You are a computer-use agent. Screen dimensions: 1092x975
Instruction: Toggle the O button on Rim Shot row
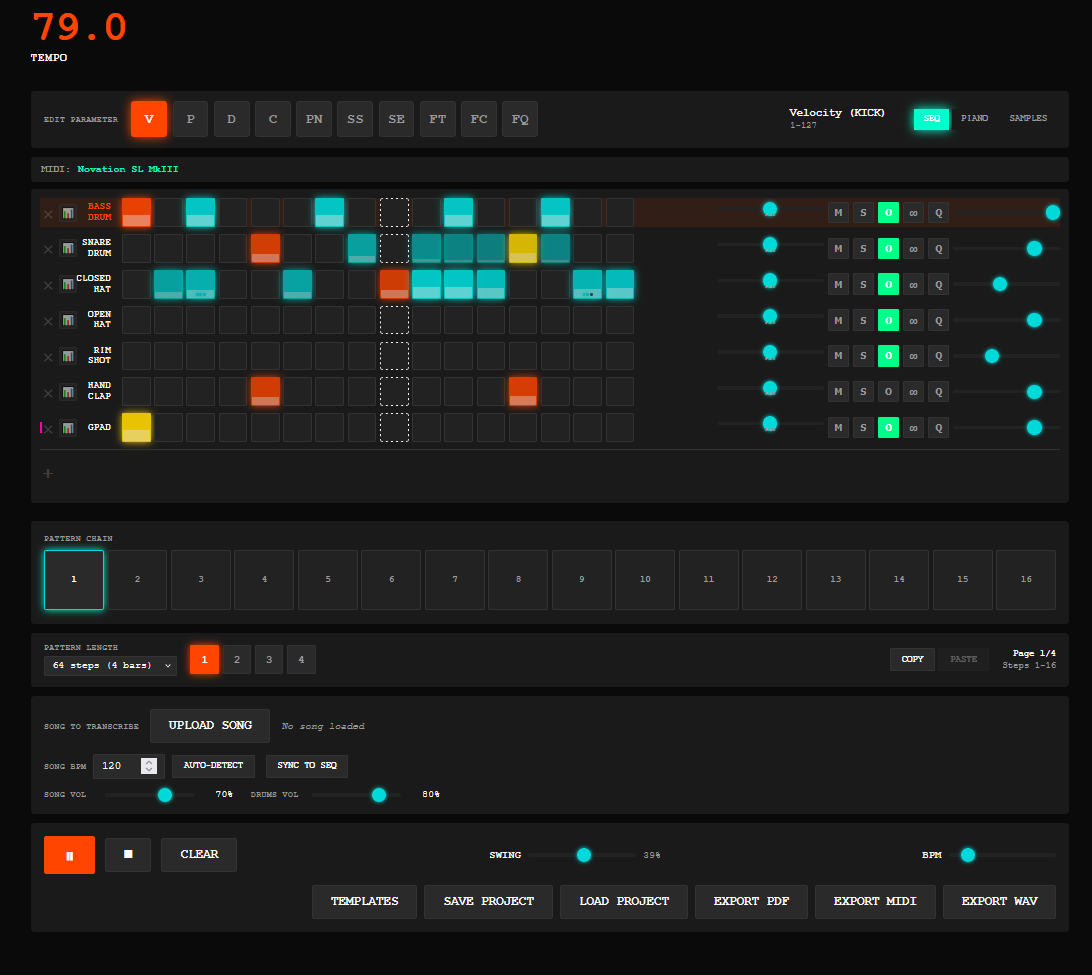tap(888, 356)
